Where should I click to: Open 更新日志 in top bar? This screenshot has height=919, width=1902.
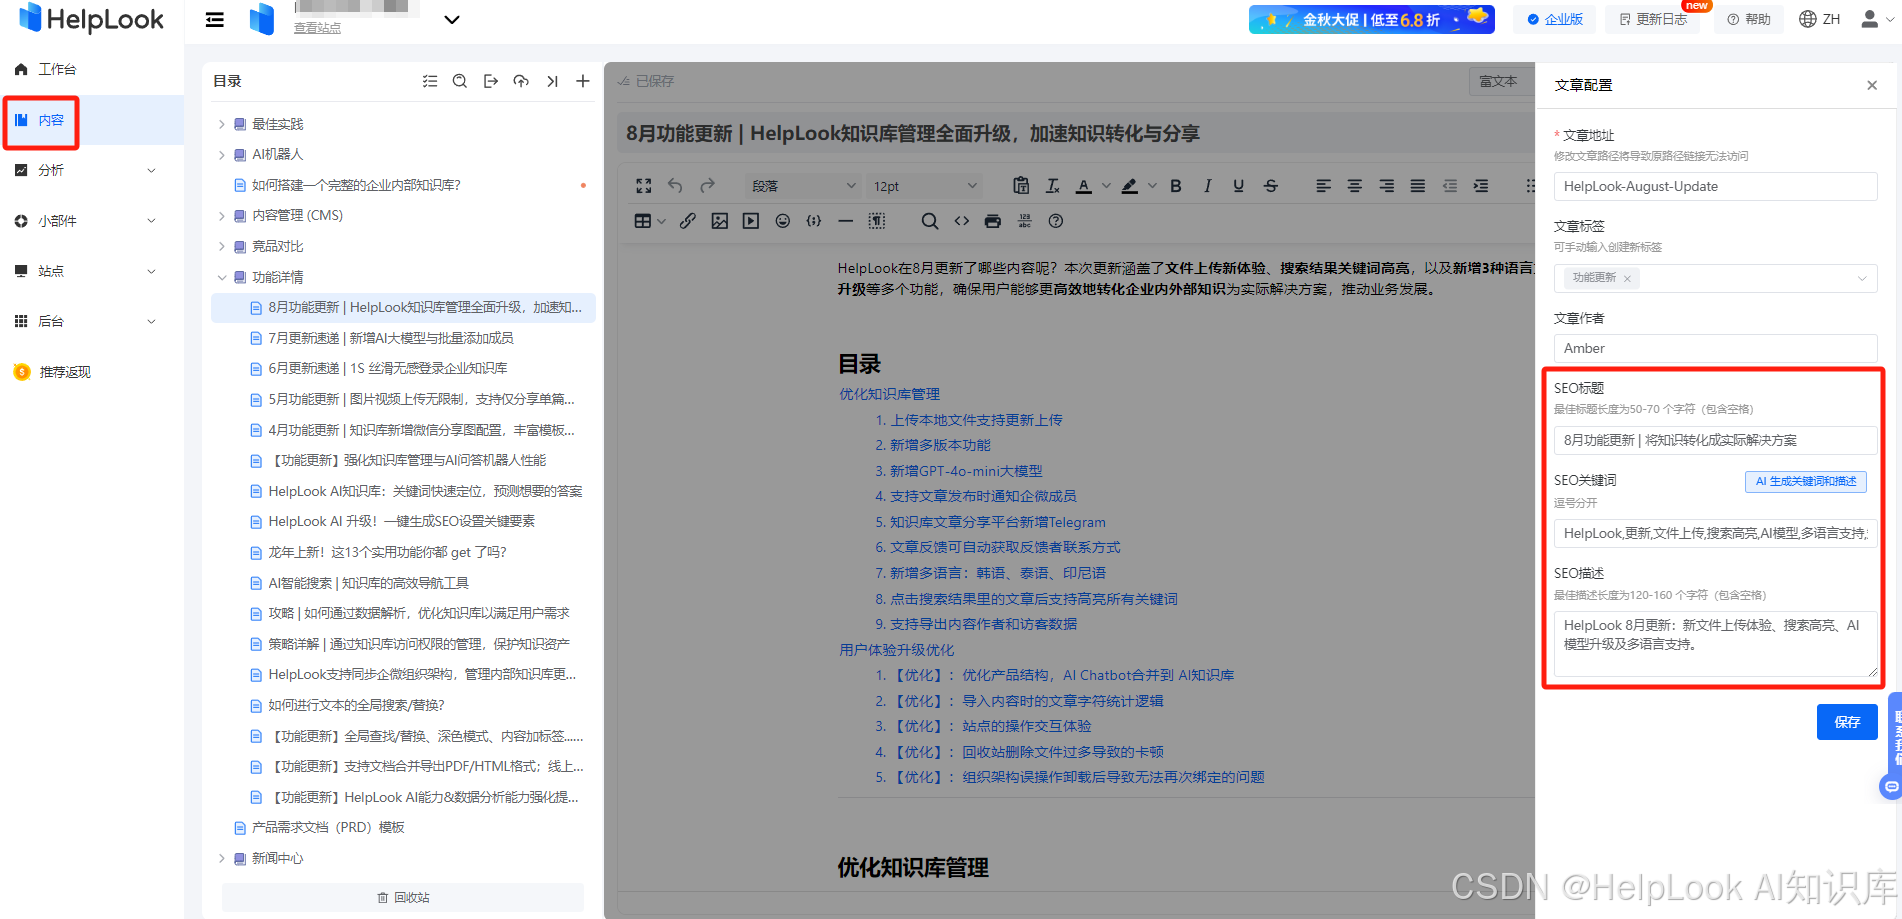coord(1654,19)
